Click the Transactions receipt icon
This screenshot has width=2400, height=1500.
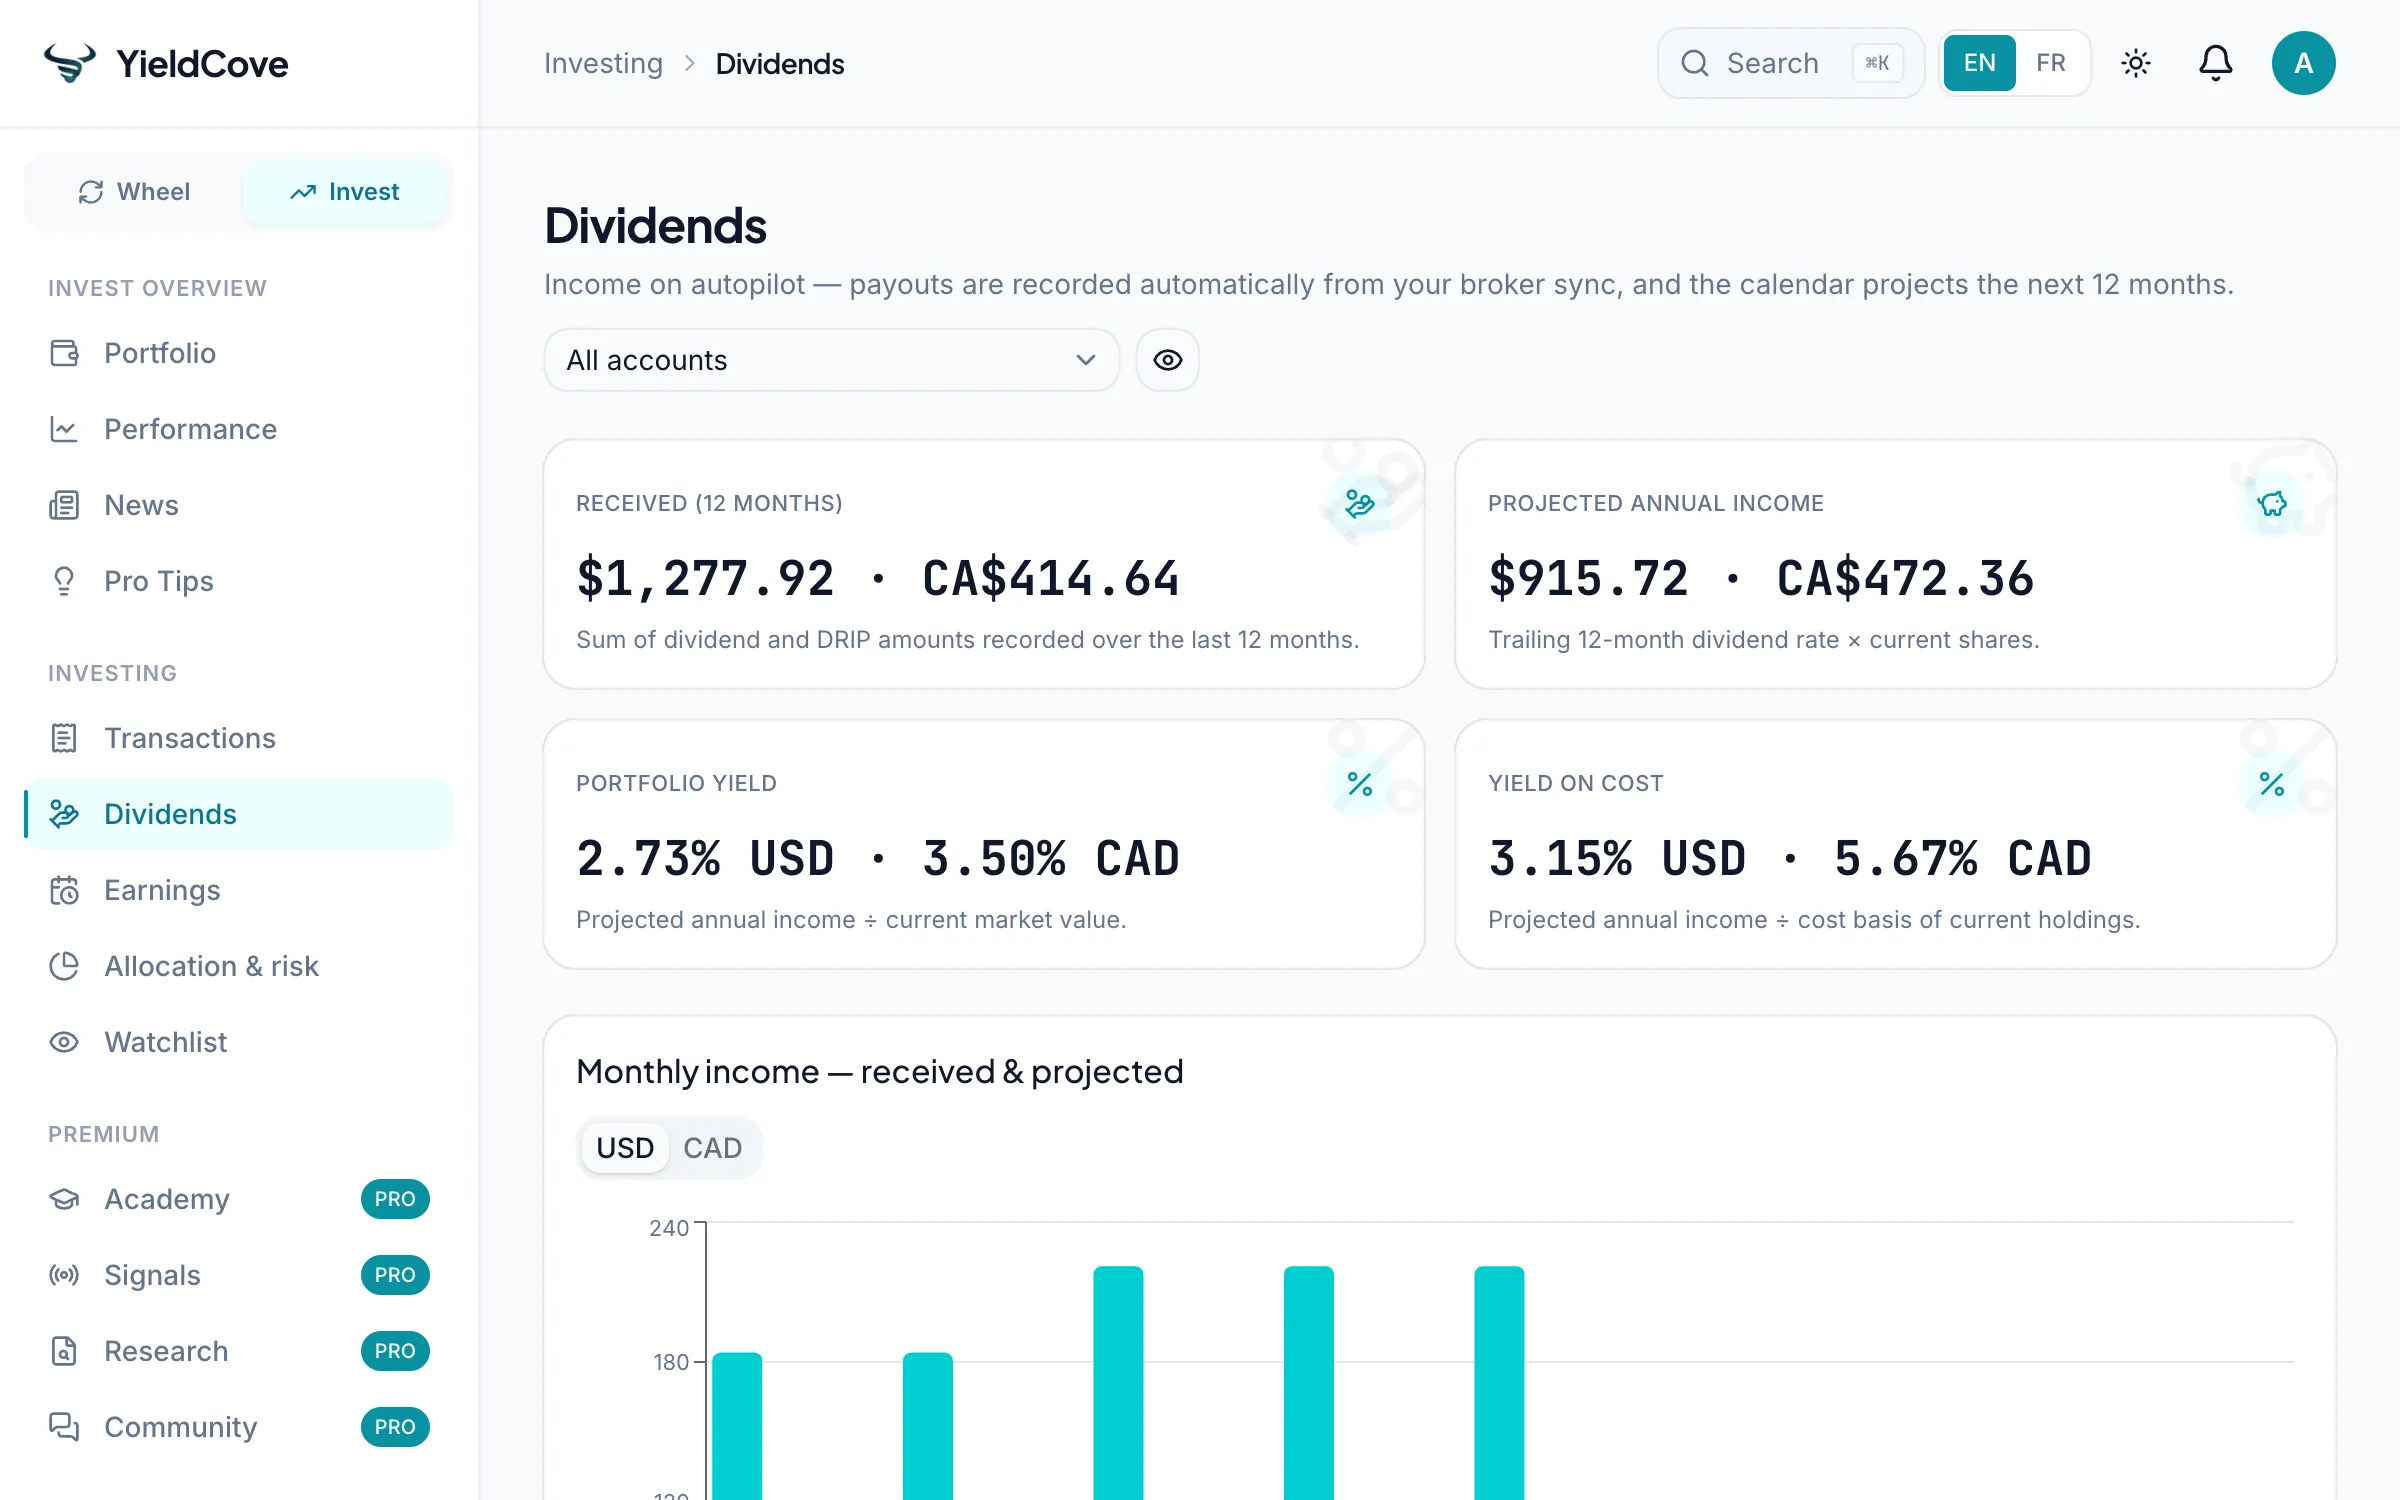pos(64,738)
